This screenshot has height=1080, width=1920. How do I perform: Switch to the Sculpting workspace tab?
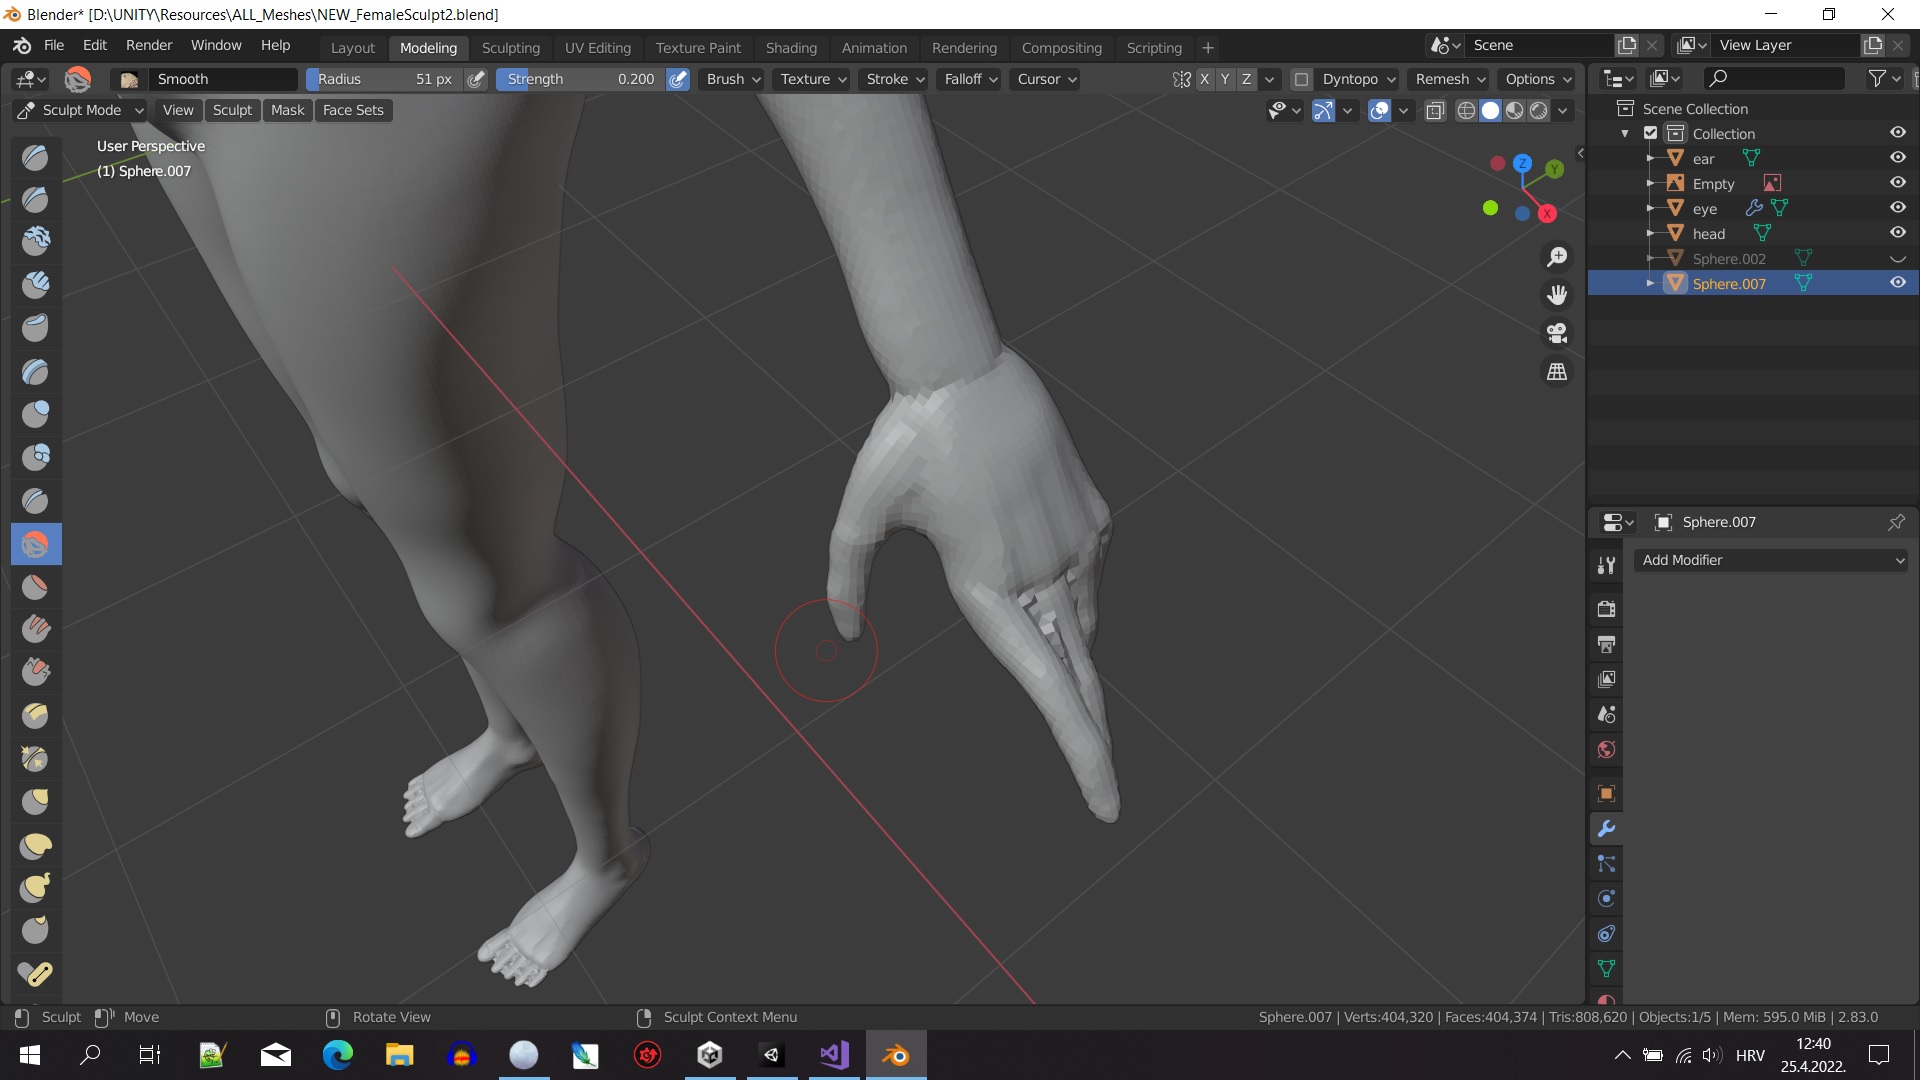pyautogui.click(x=511, y=47)
